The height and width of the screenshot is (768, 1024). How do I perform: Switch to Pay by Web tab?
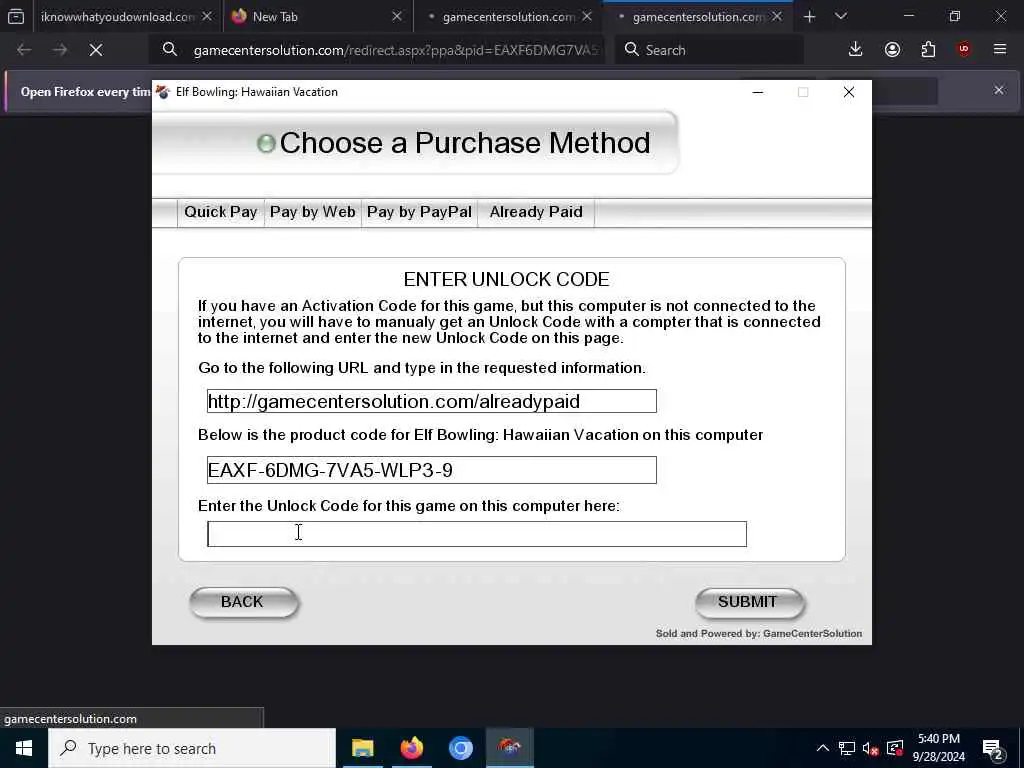click(313, 212)
